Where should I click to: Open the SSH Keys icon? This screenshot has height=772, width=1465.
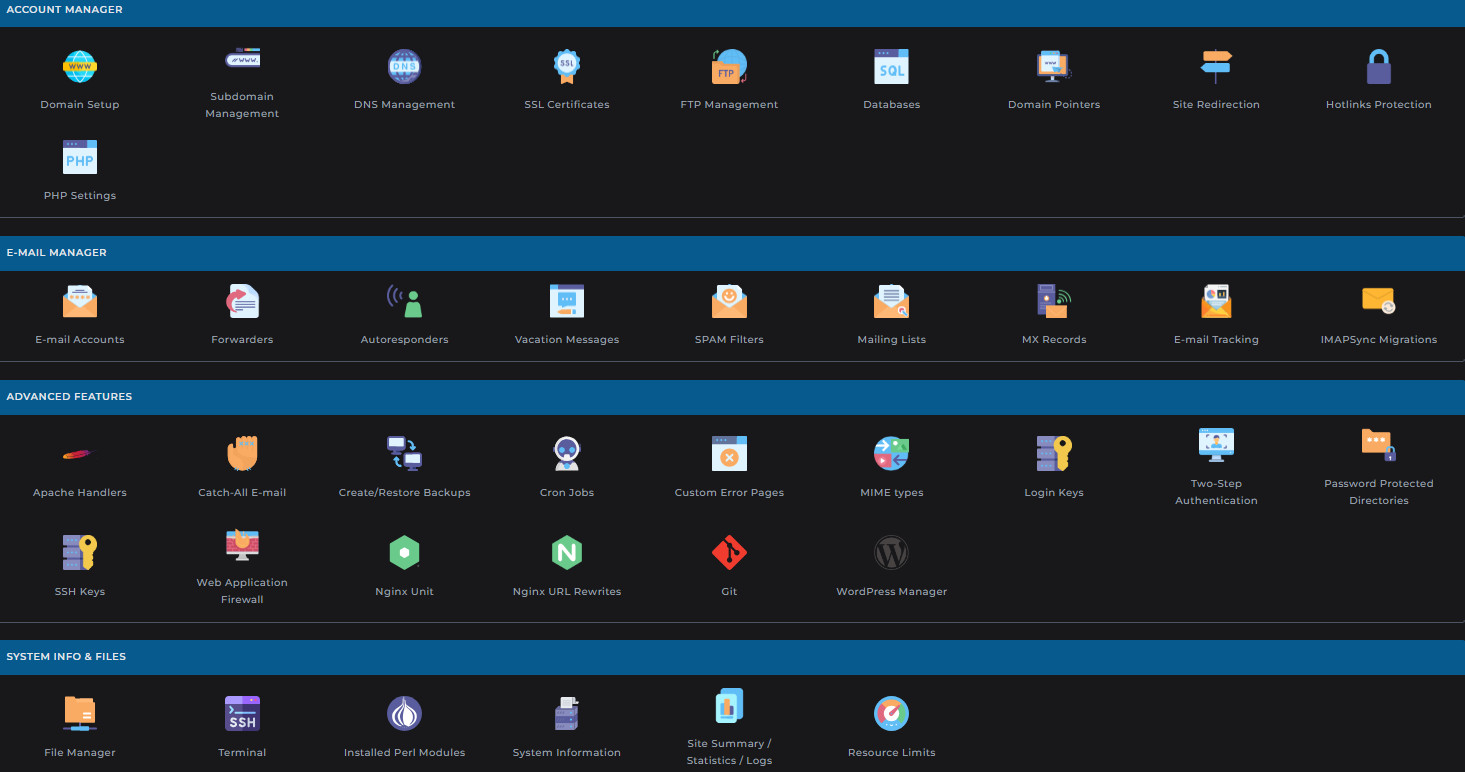click(x=80, y=554)
